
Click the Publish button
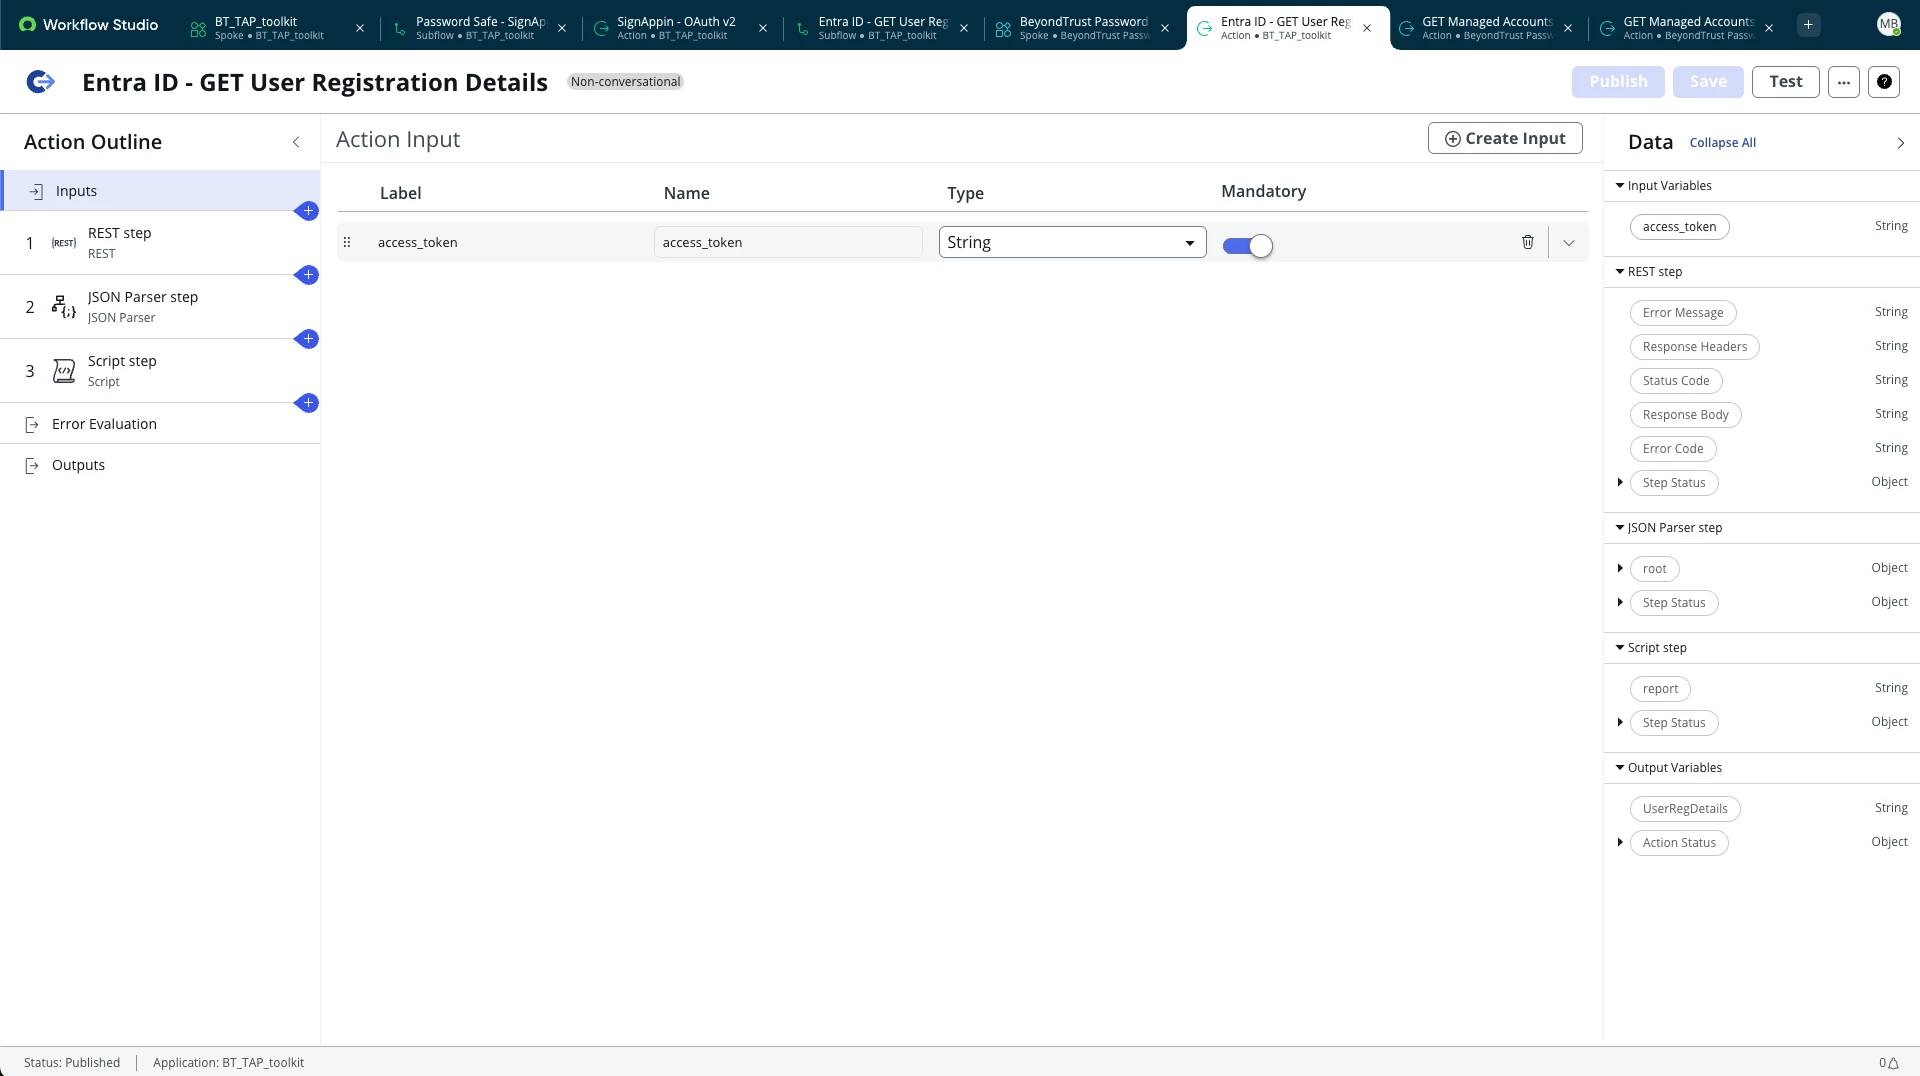tap(1618, 82)
